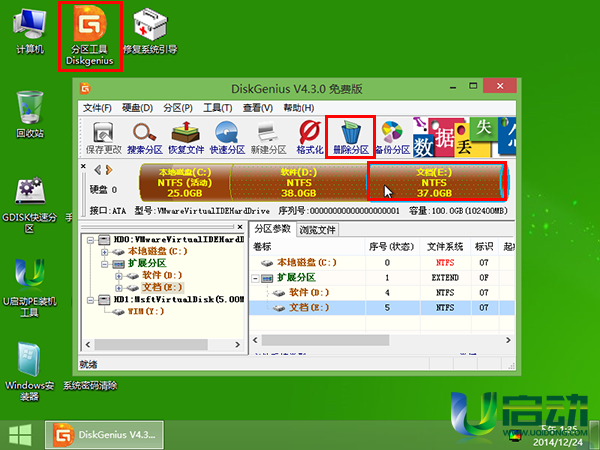Open the 回收站 recycle bin

(30, 114)
